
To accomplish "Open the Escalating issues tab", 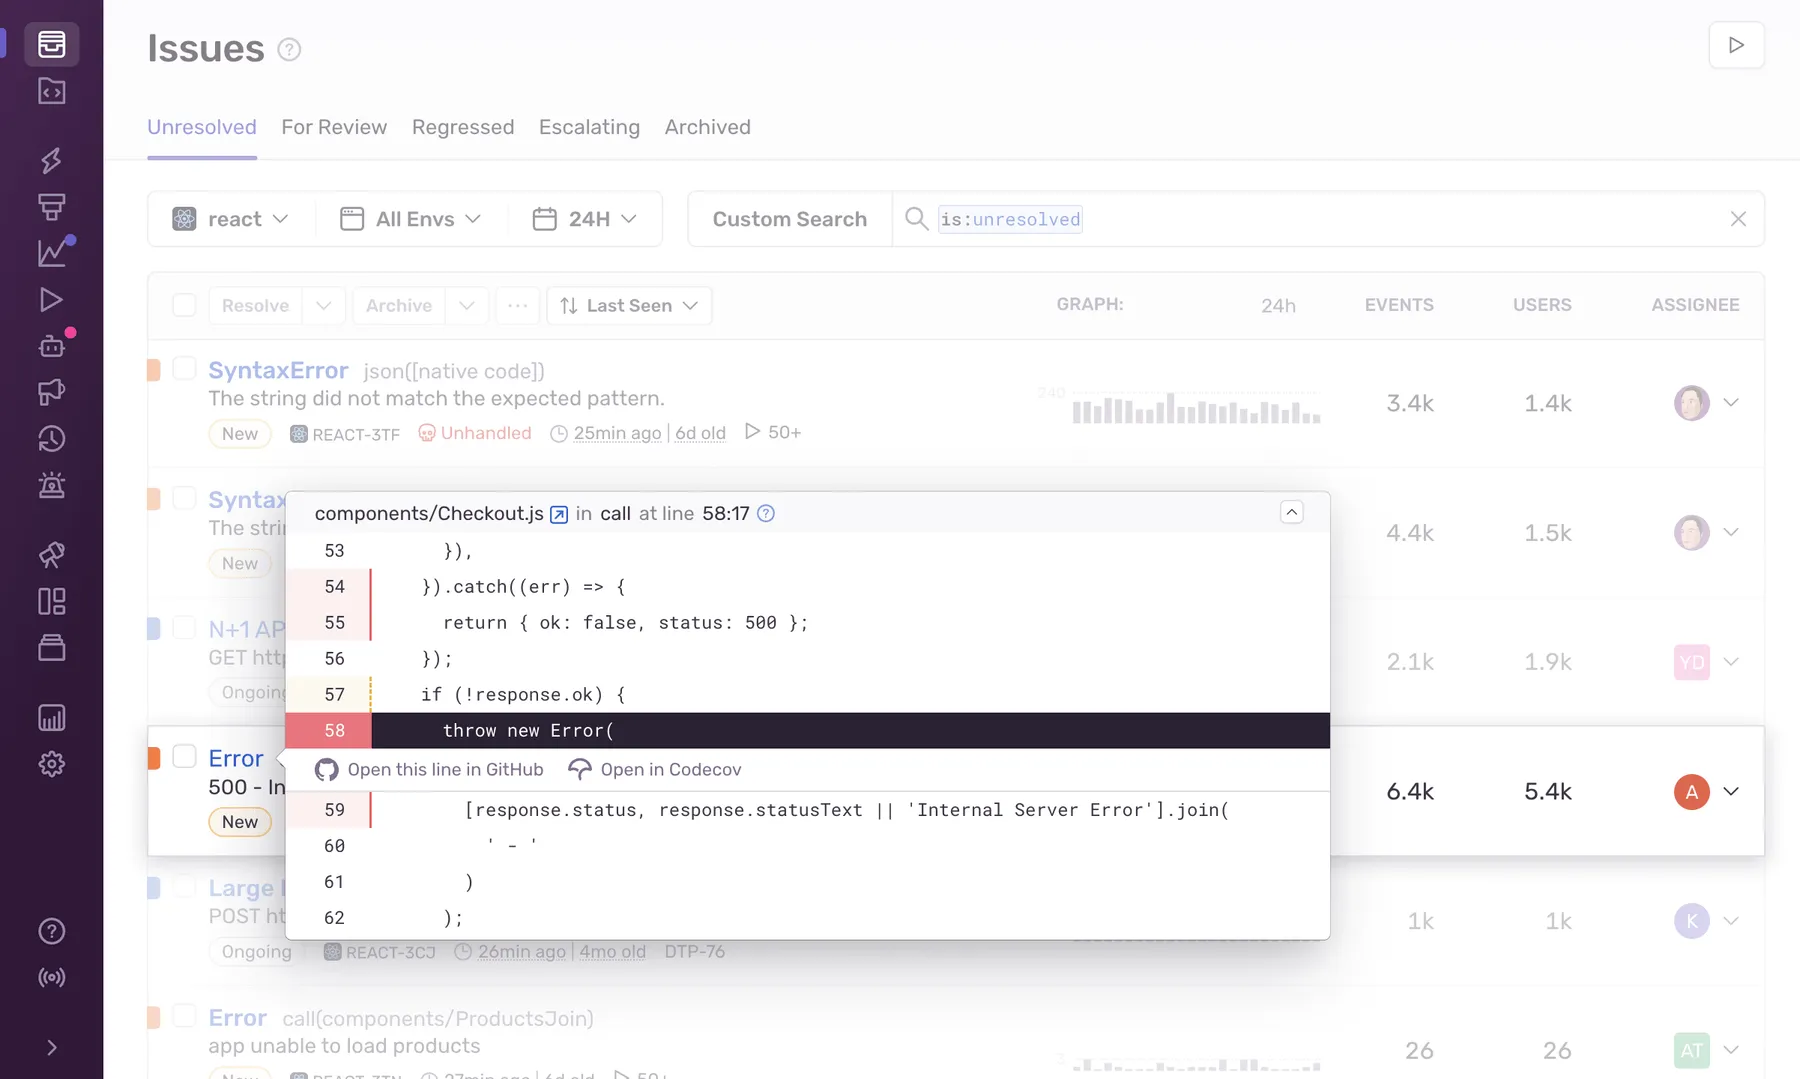I will (589, 127).
